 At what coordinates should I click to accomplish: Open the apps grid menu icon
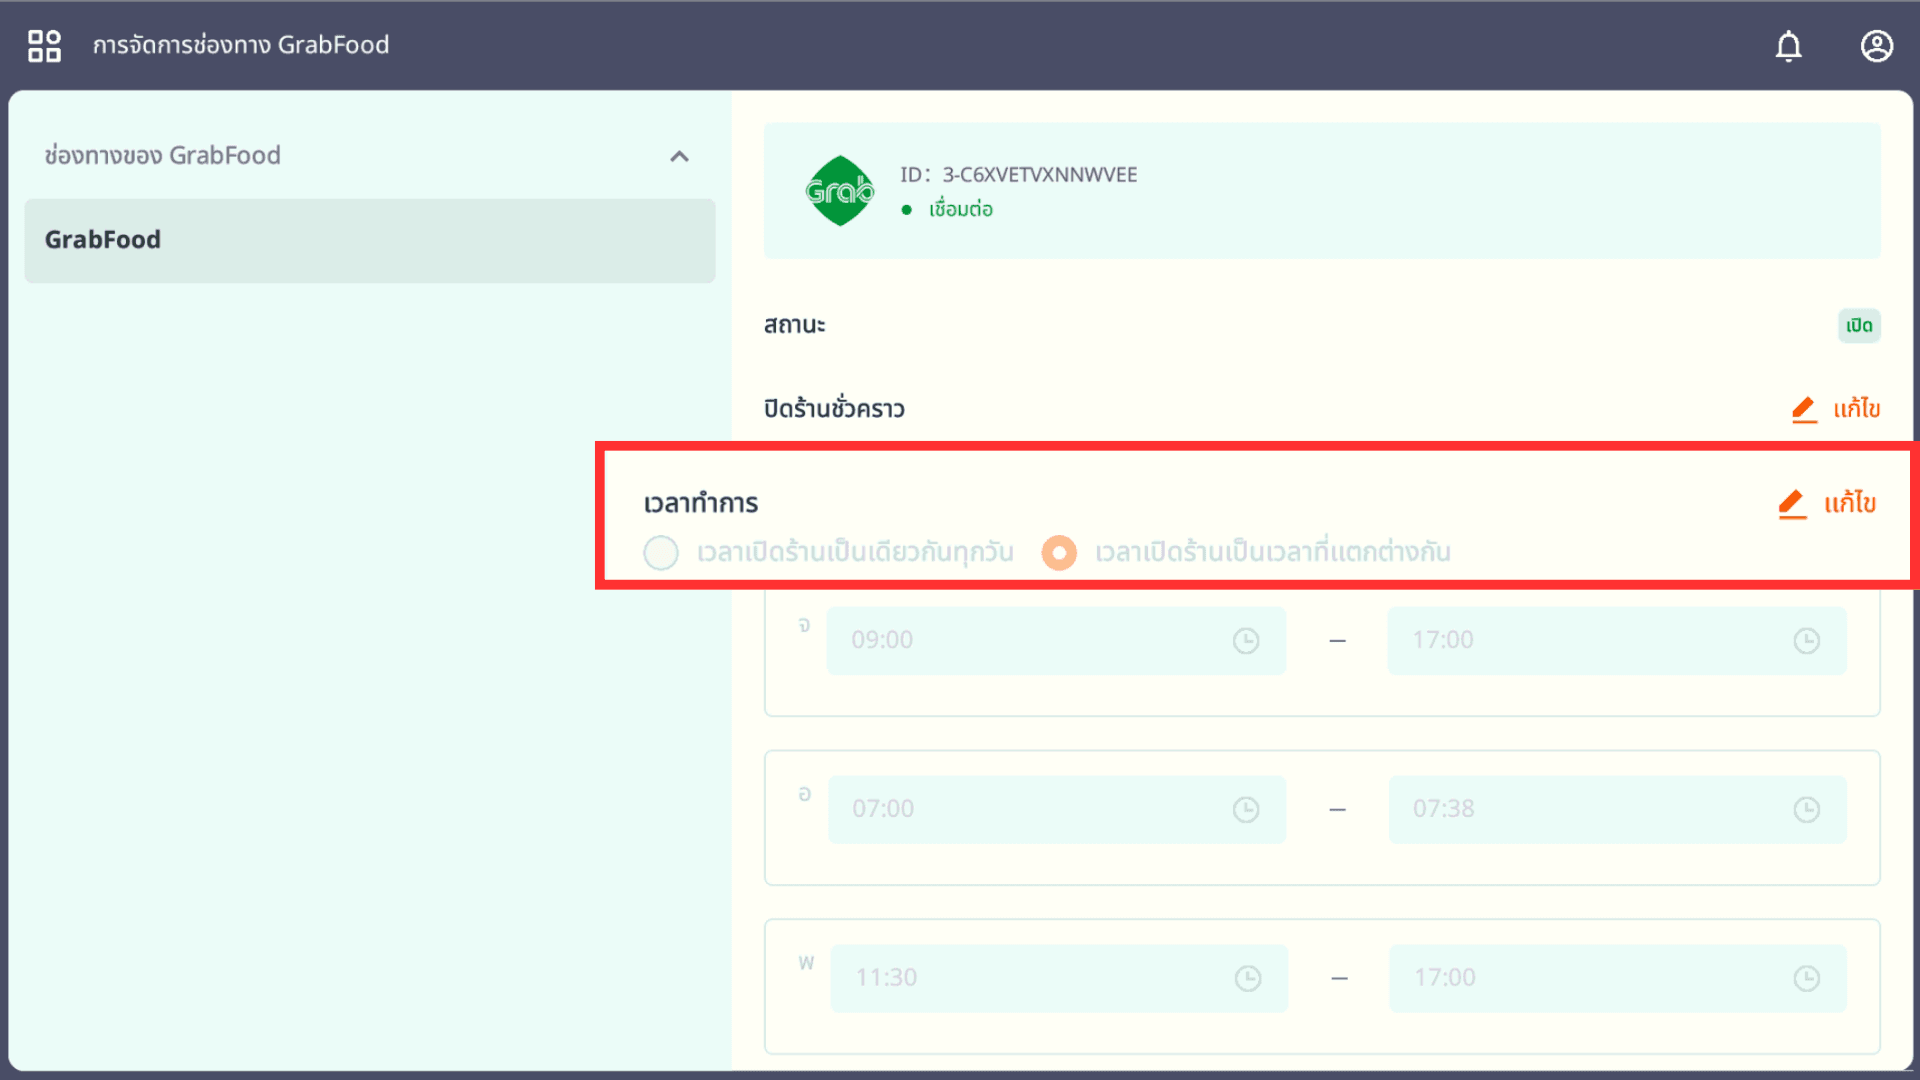coord(44,45)
